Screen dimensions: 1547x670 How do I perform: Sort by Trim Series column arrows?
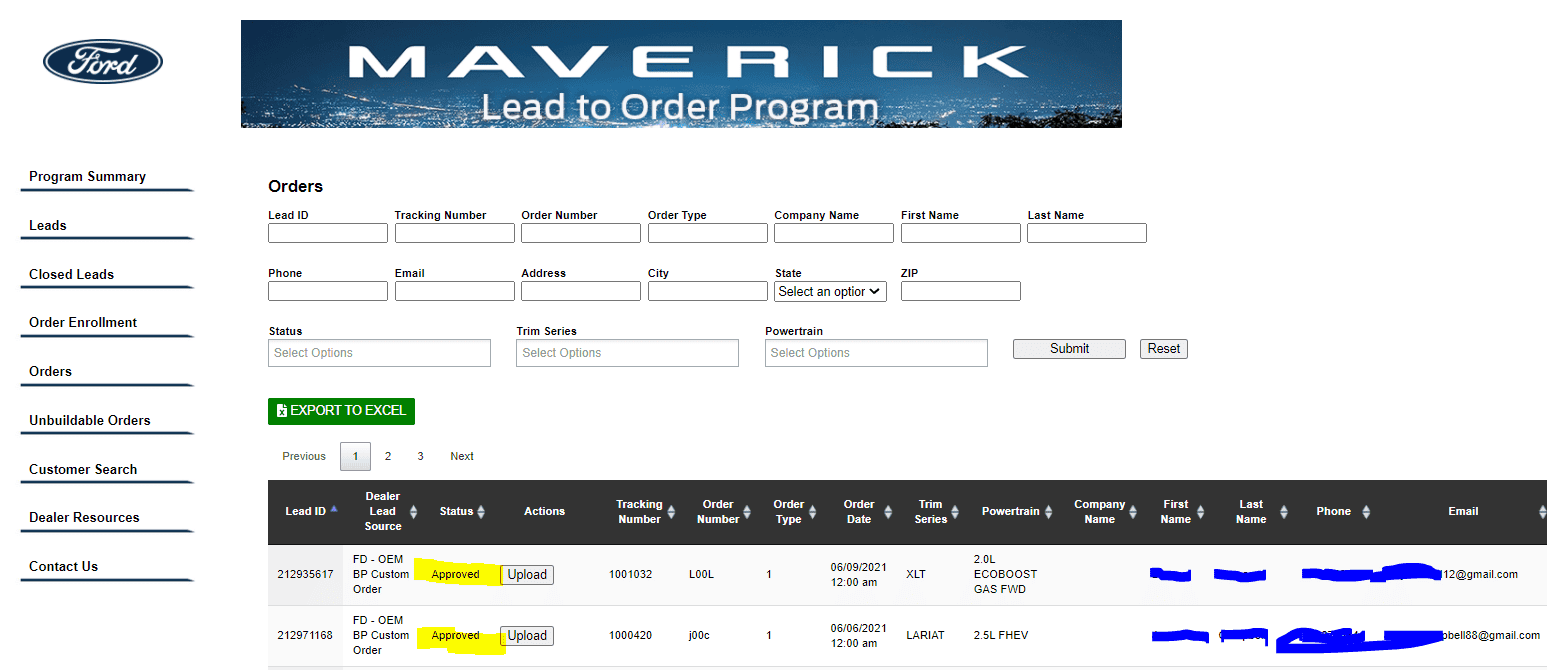(x=955, y=511)
